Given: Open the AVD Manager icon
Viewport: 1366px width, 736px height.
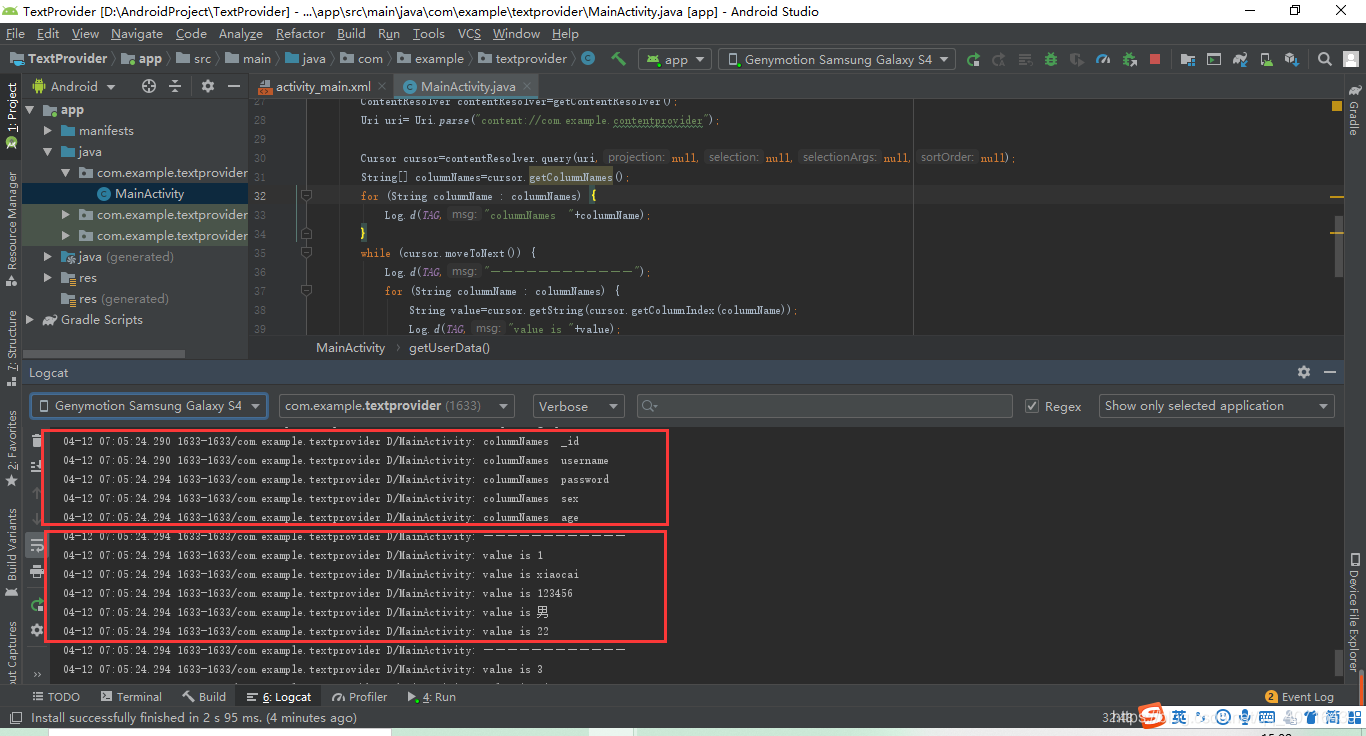Looking at the screenshot, I should tap(1266, 59).
